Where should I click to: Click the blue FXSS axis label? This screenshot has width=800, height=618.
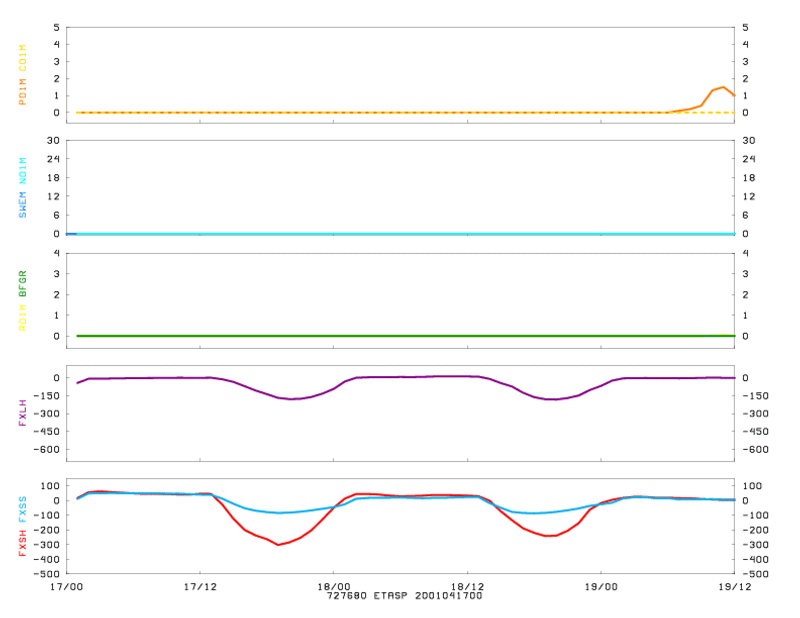(x=22, y=509)
